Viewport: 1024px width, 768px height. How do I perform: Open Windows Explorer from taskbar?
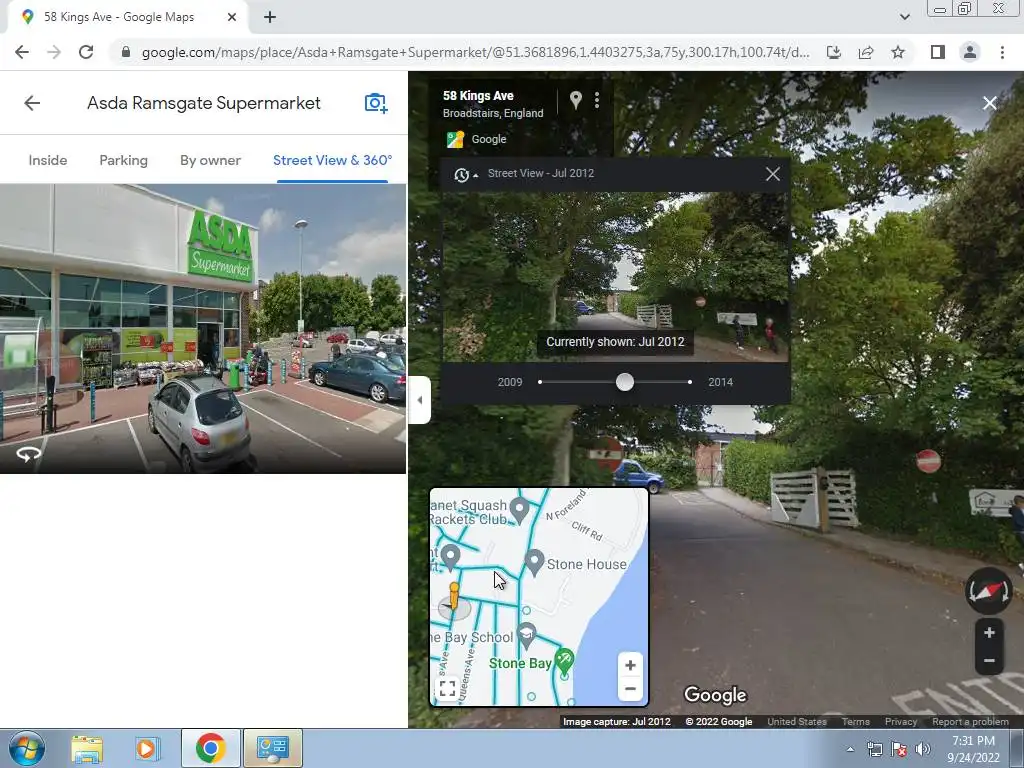click(x=87, y=748)
